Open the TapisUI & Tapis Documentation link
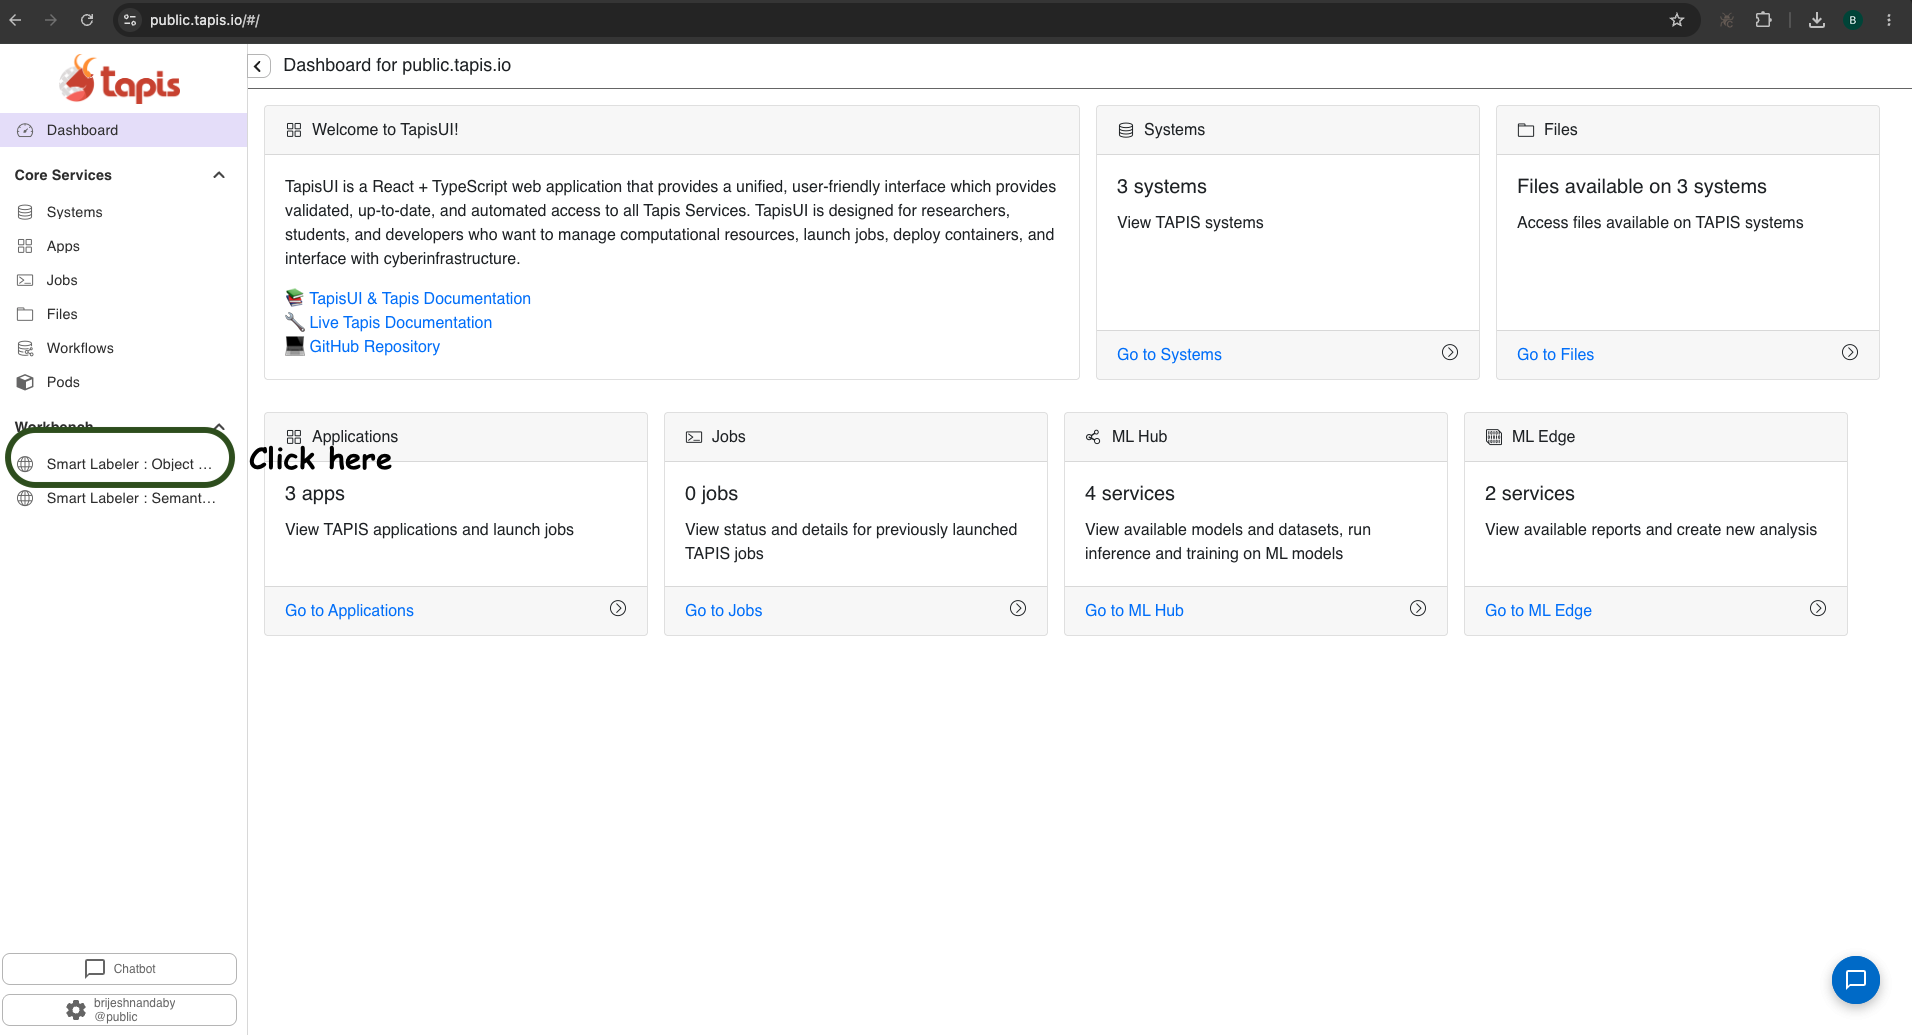1912x1035 pixels. [x=420, y=298]
